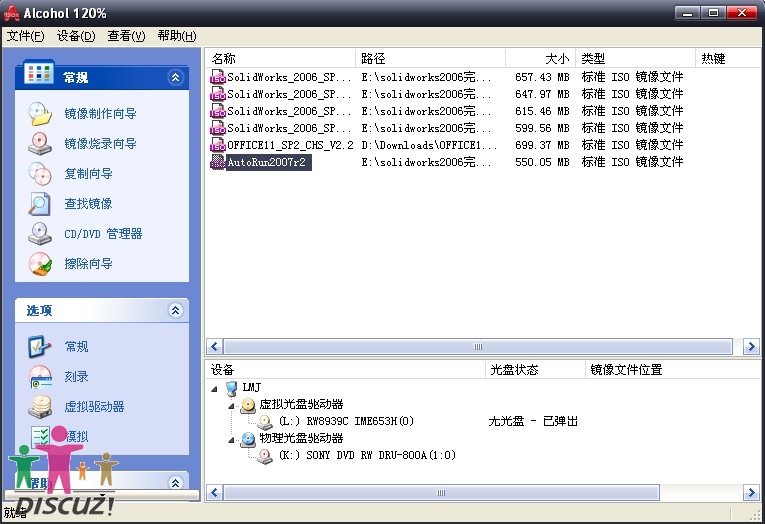
Task: Select the AutoRun2007r2 file name
Action: (x=266, y=162)
